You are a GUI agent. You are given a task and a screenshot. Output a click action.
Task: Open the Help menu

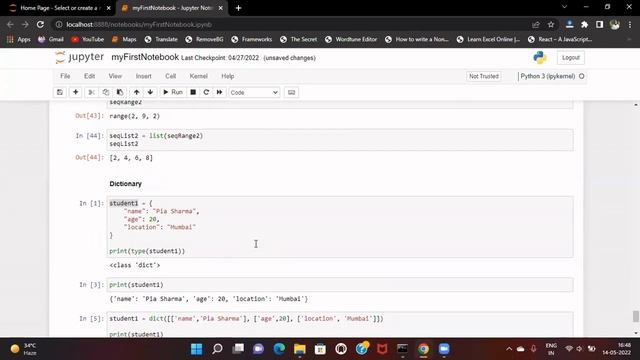coord(228,76)
